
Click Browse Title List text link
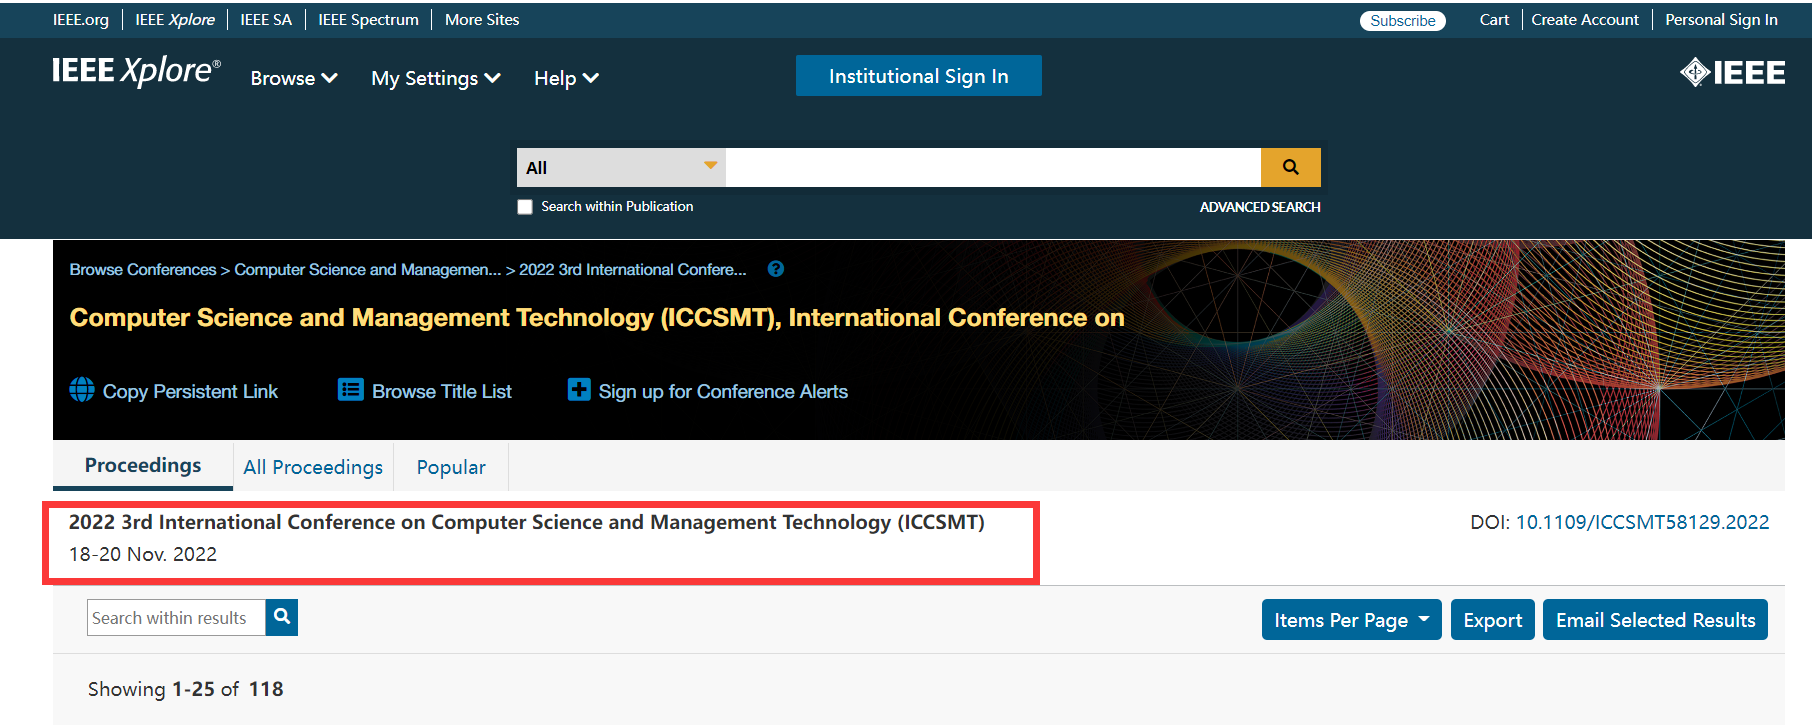442,391
